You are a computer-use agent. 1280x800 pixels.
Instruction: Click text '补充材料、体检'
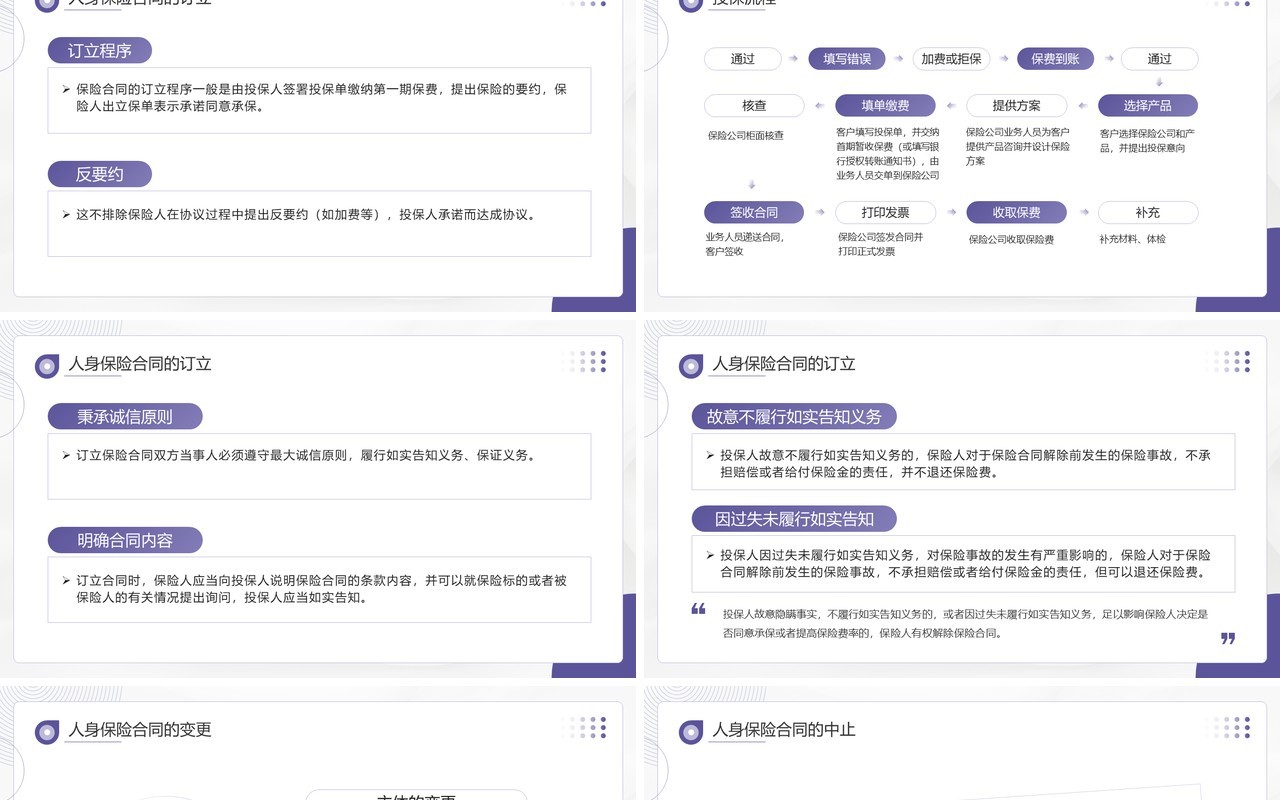1132,239
